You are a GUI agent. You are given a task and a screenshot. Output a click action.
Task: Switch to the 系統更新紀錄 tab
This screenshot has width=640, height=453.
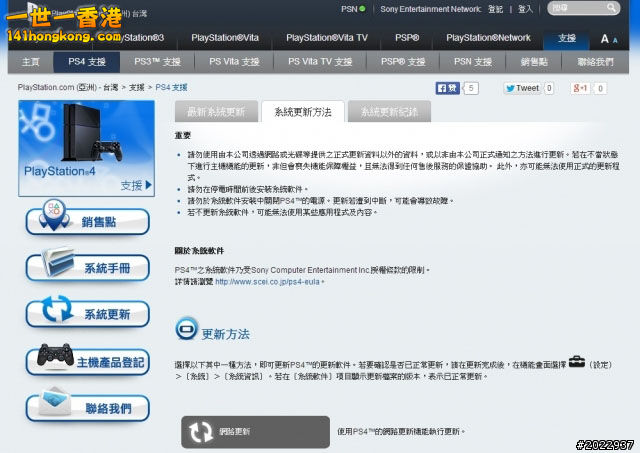click(x=390, y=112)
